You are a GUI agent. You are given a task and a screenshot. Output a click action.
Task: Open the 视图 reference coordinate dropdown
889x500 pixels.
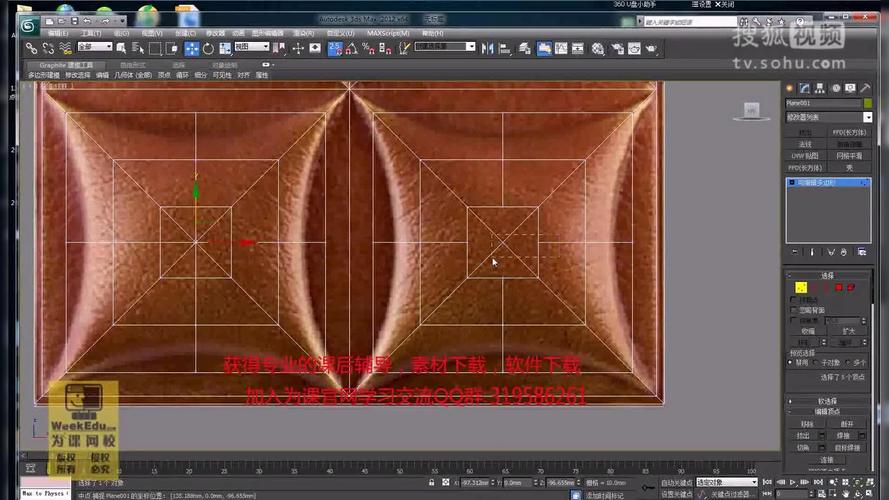(252, 46)
